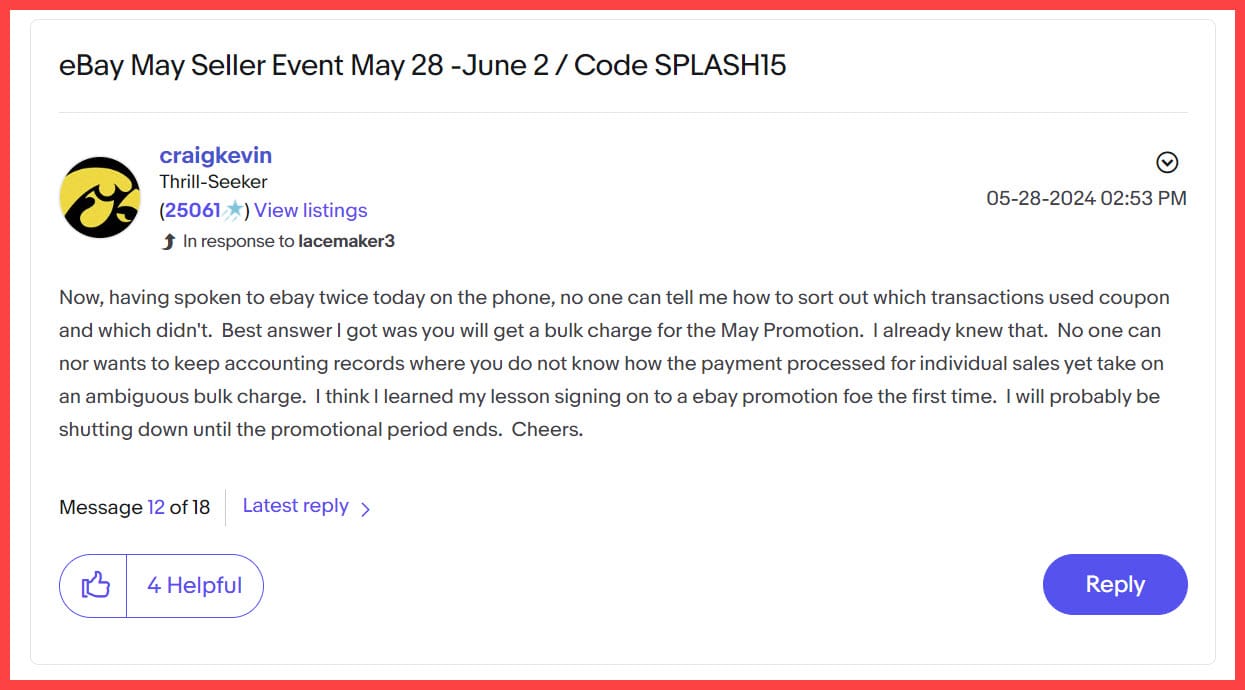Click the in-response-to arrow icon
The height and width of the screenshot is (690, 1245).
coord(168,241)
